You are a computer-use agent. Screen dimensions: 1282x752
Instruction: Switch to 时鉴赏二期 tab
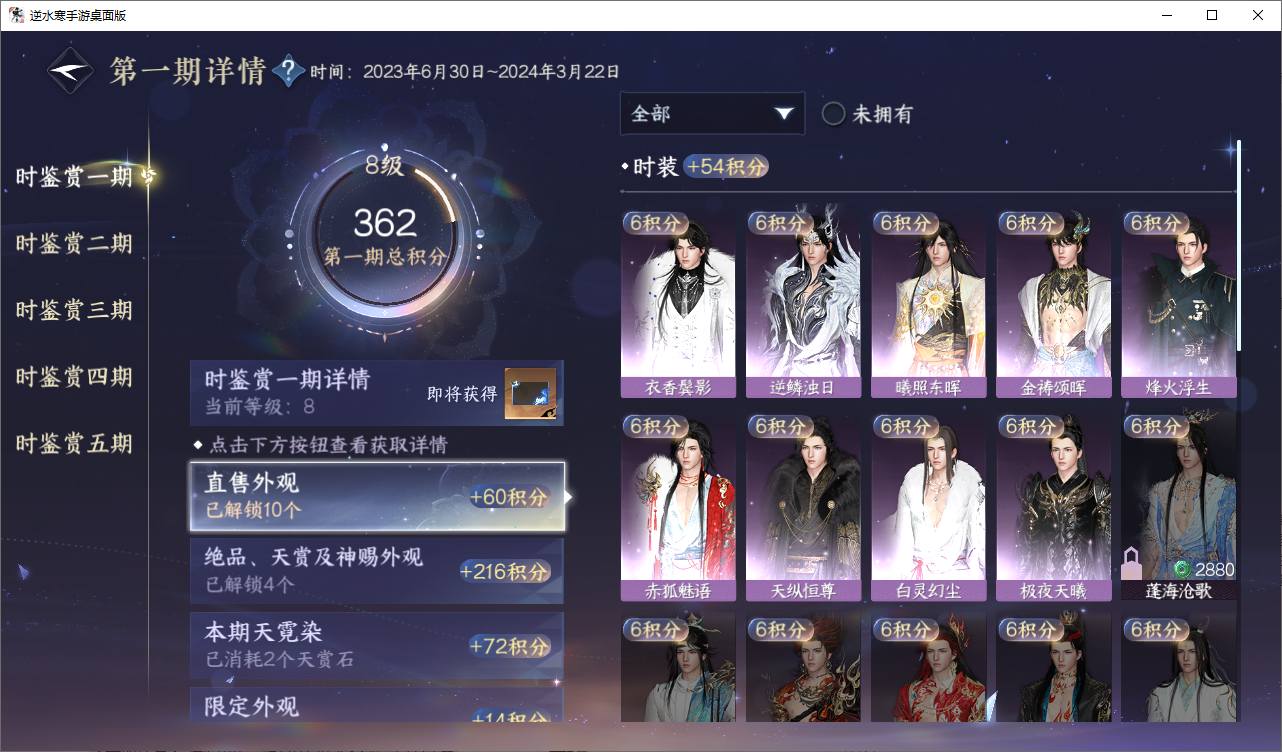tap(74, 244)
